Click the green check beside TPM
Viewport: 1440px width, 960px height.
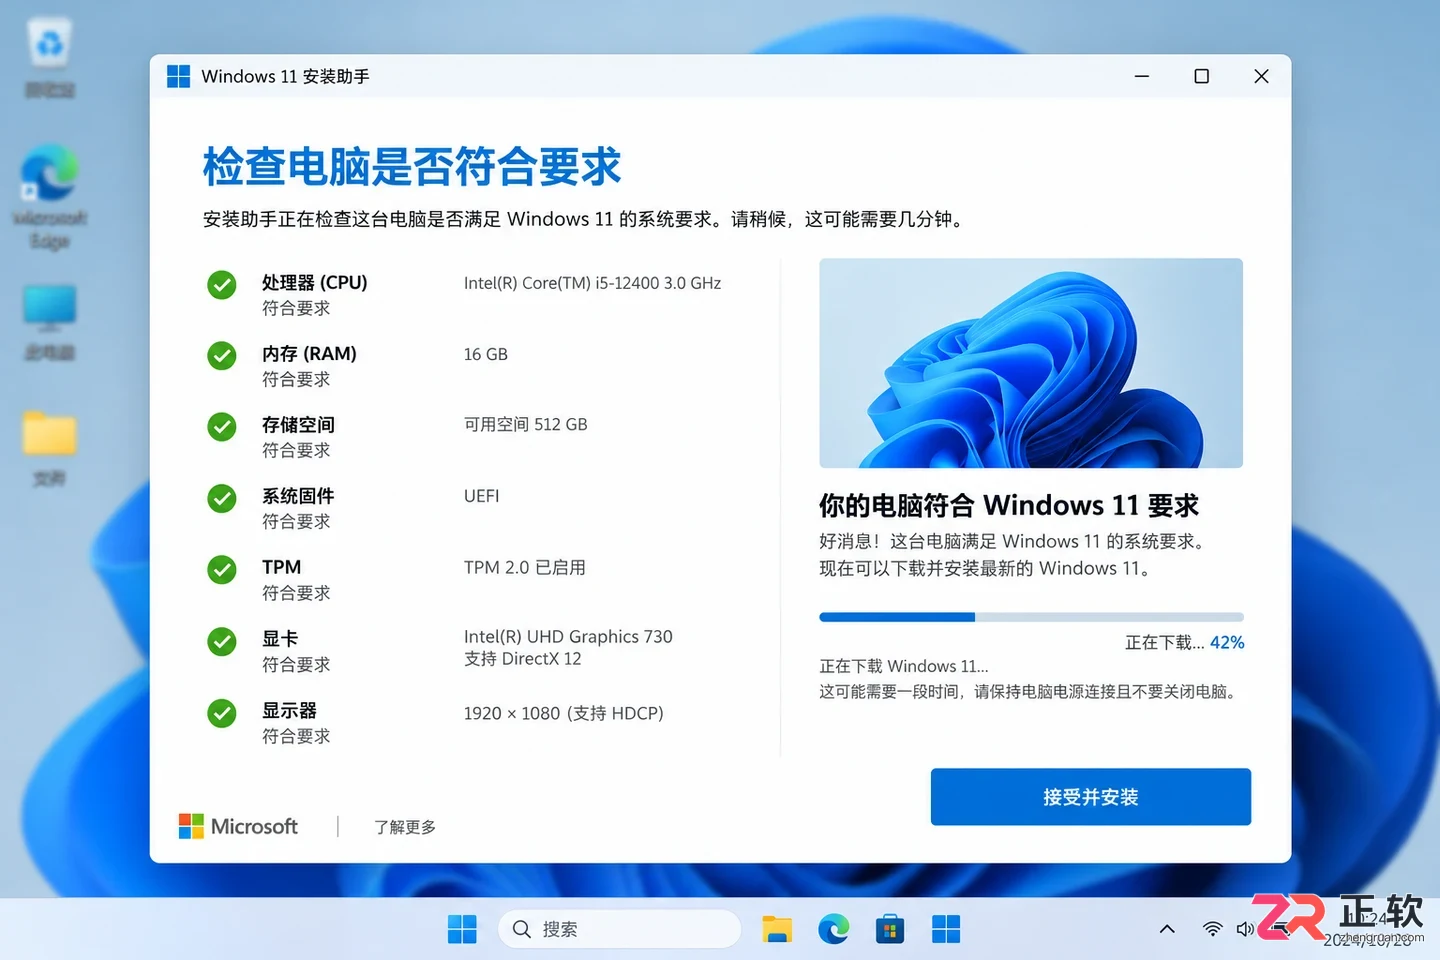[221, 570]
